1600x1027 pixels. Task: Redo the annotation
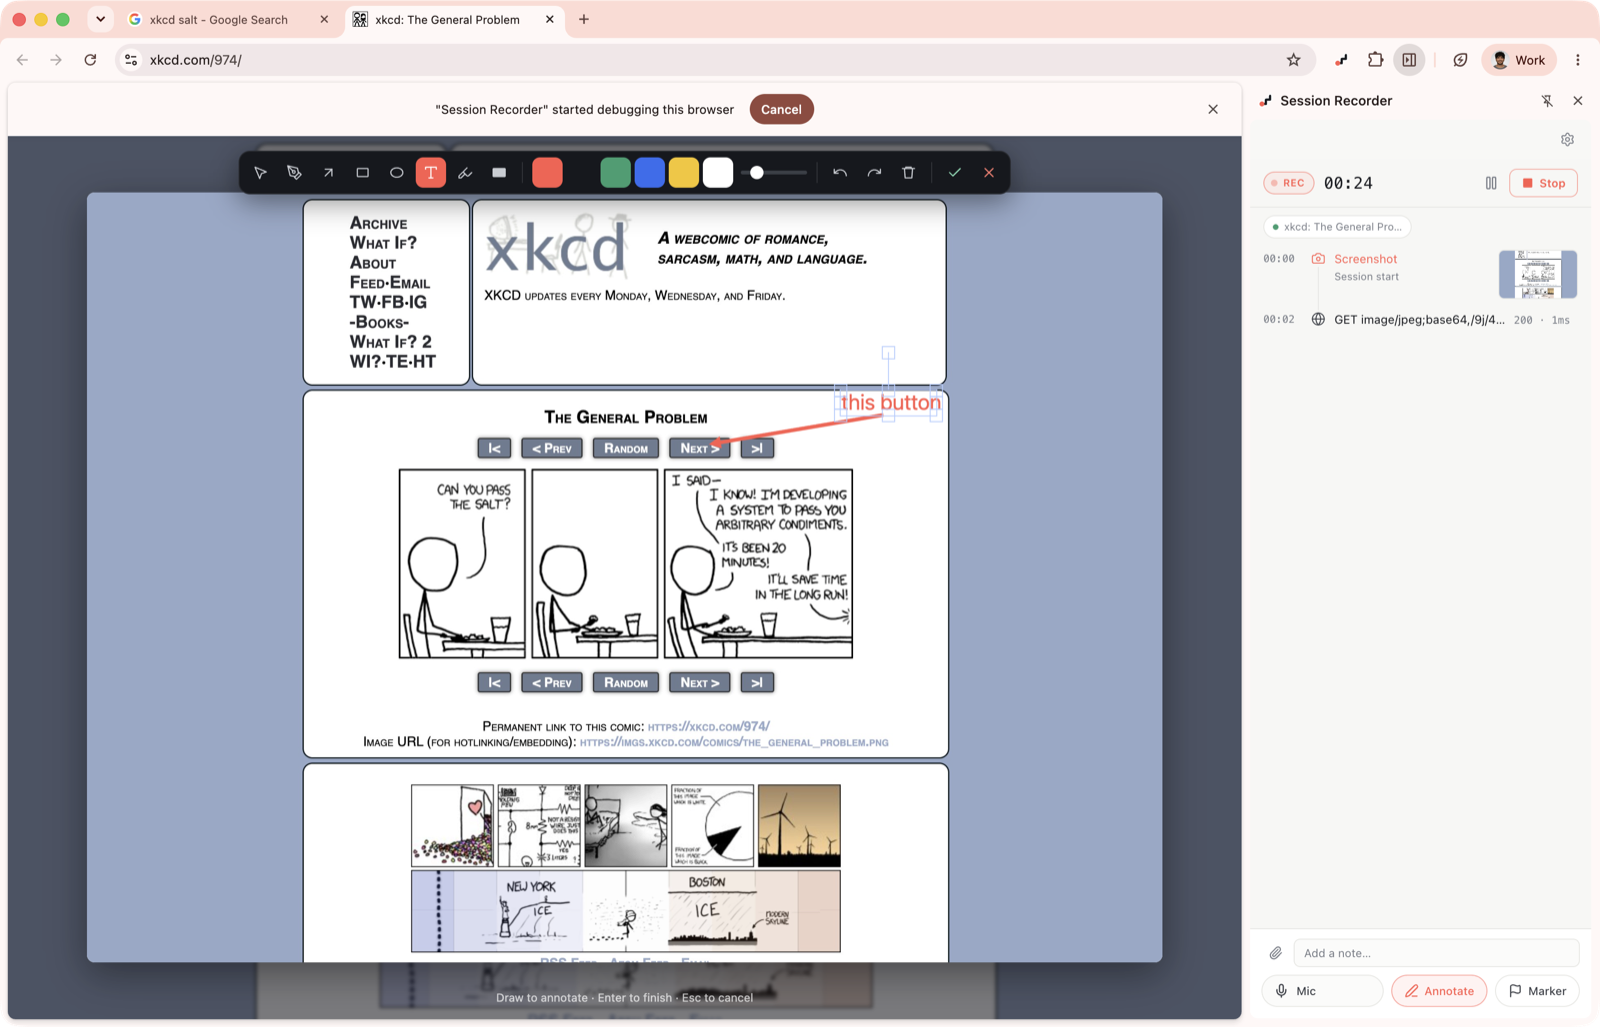(874, 173)
